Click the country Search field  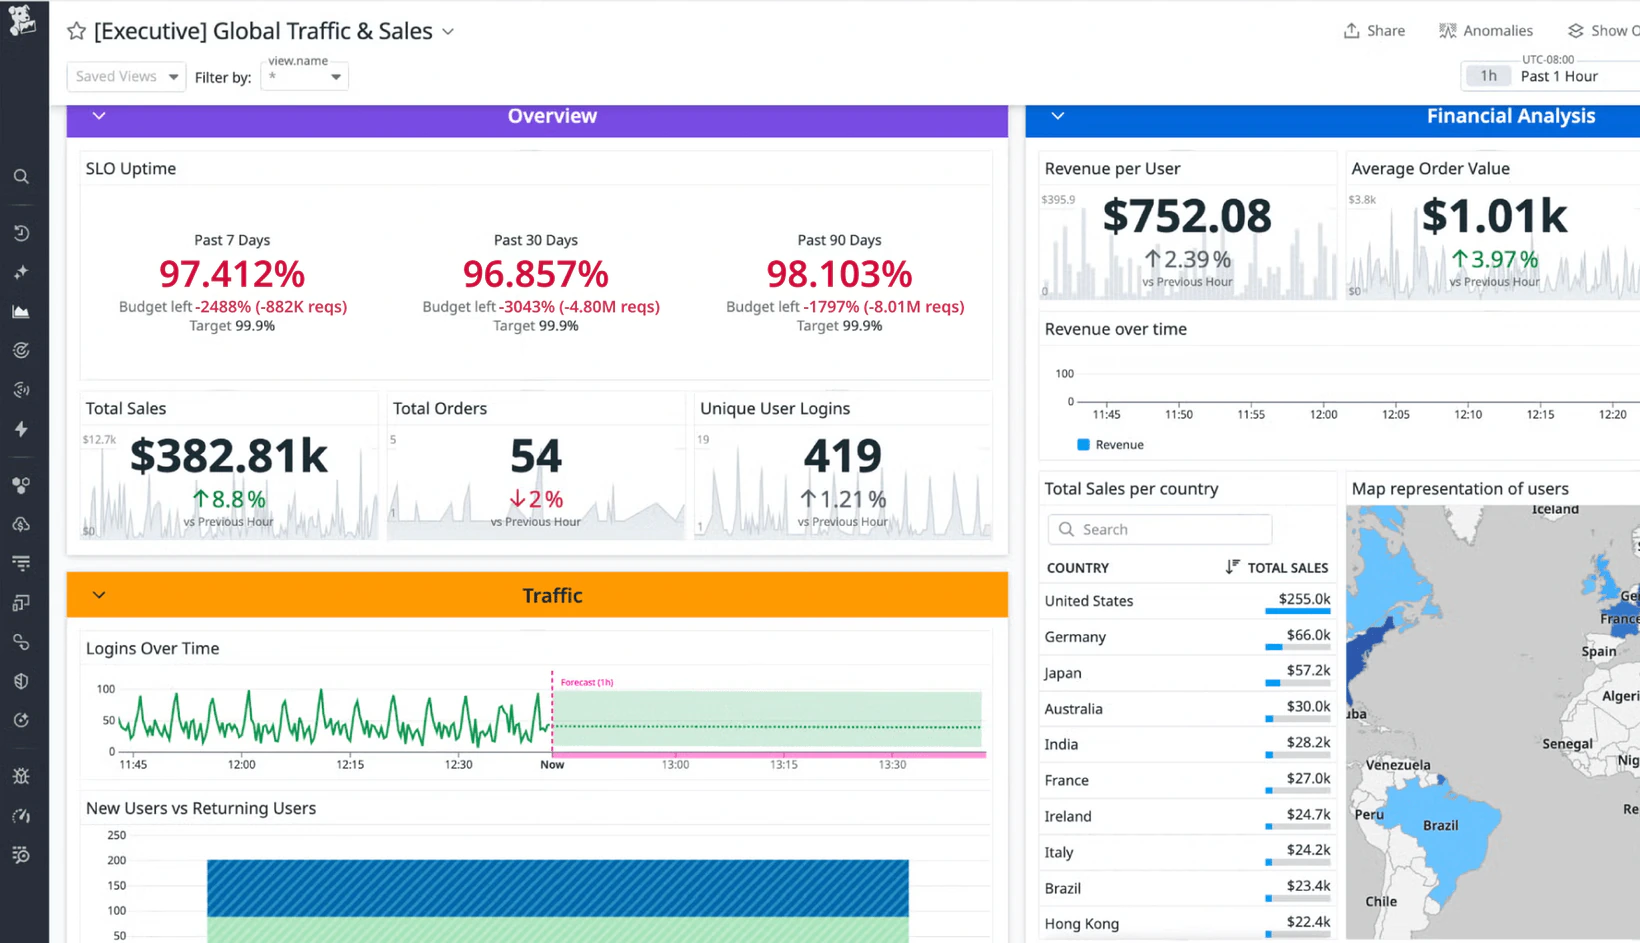point(1160,529)
